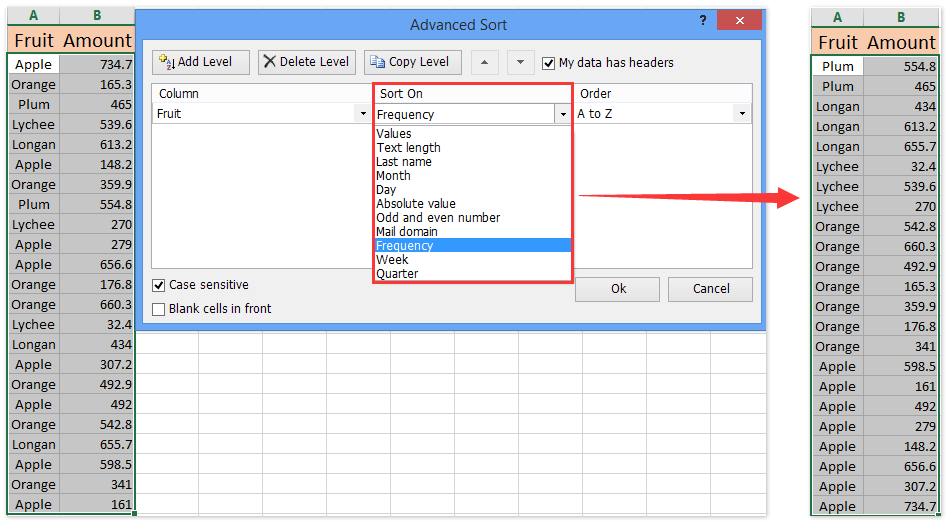Screen dimensions: 948x525
Task: Select cell containing 734.7 in left table
Action: click(97, 64)
